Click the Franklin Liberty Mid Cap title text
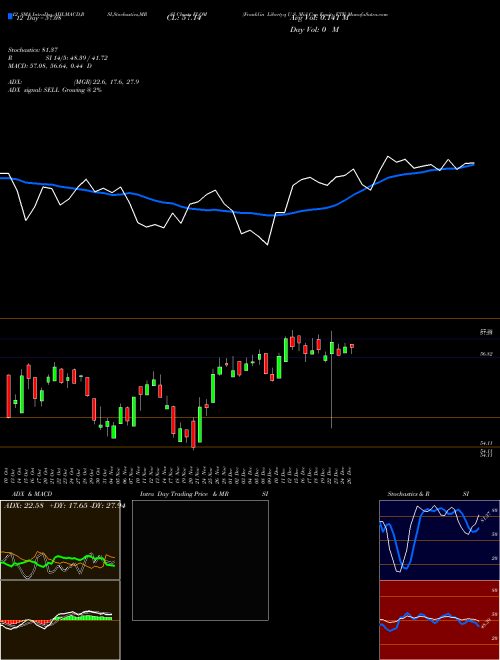Image resolution: width=500 pixels, height=660 pixels. point(315,14)
